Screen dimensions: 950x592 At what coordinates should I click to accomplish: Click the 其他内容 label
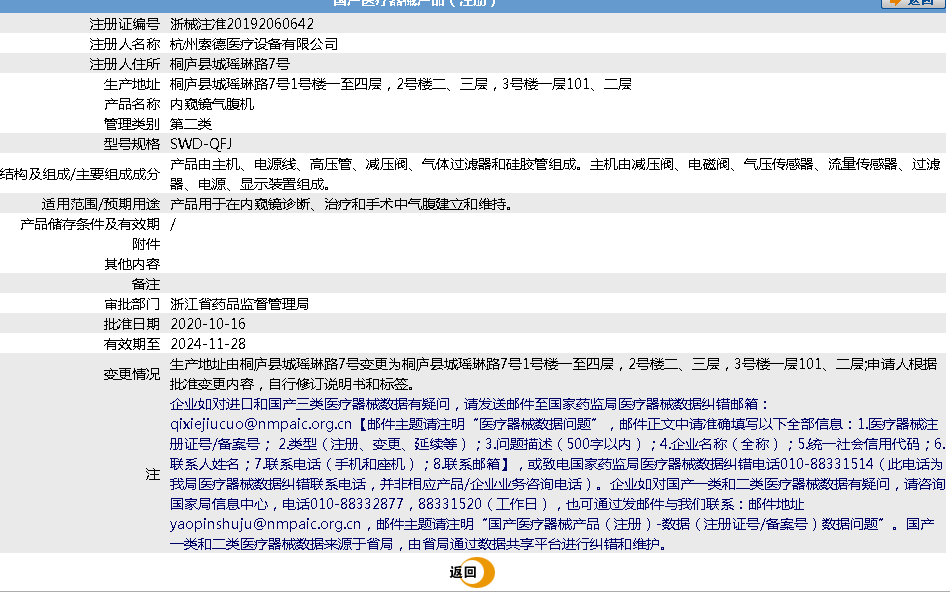tap(131, 264)
